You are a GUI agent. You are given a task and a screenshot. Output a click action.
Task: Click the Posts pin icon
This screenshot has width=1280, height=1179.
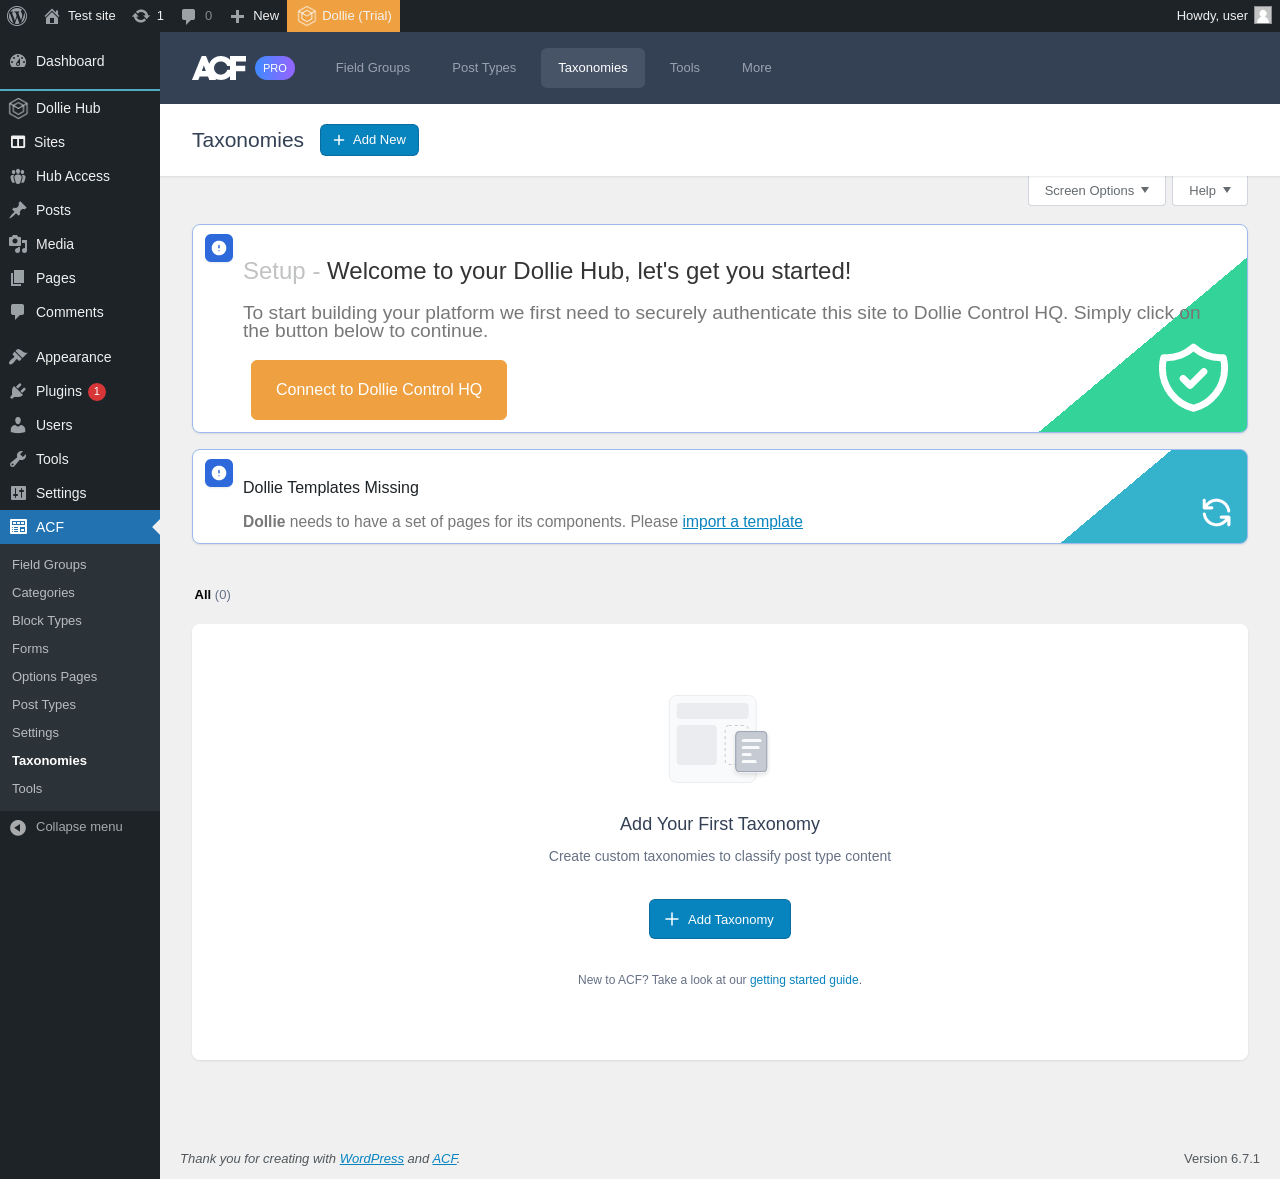tap(18, 210)
